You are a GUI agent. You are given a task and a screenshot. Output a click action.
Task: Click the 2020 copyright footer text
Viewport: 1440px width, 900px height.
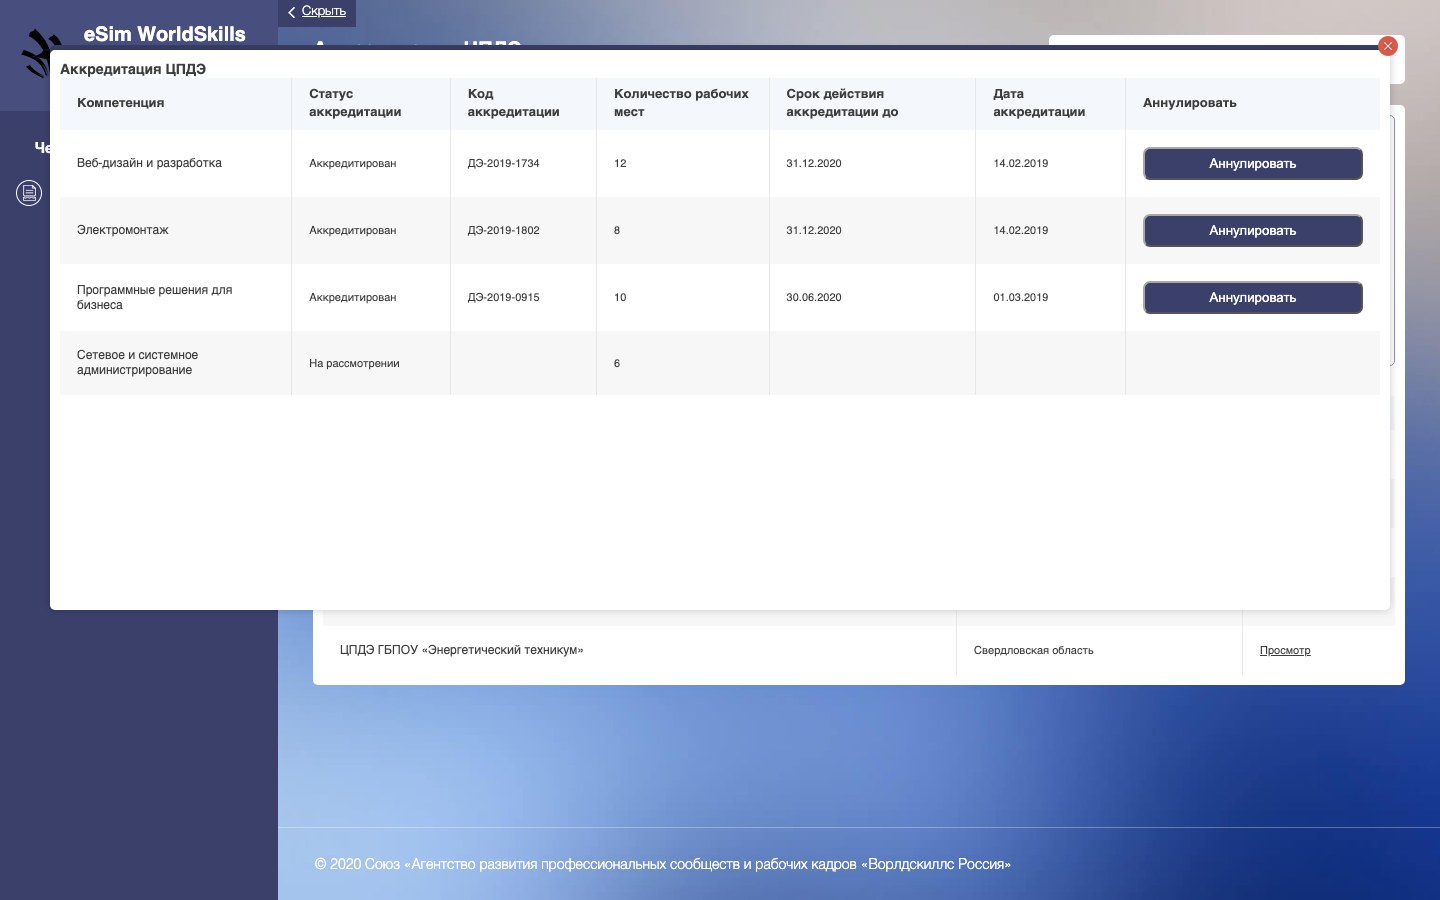(x=662, y=864)
